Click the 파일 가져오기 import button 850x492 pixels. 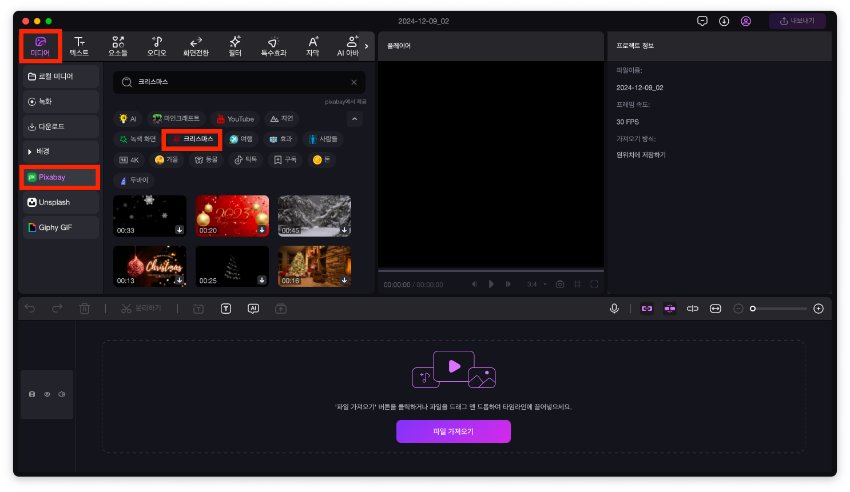453,431
